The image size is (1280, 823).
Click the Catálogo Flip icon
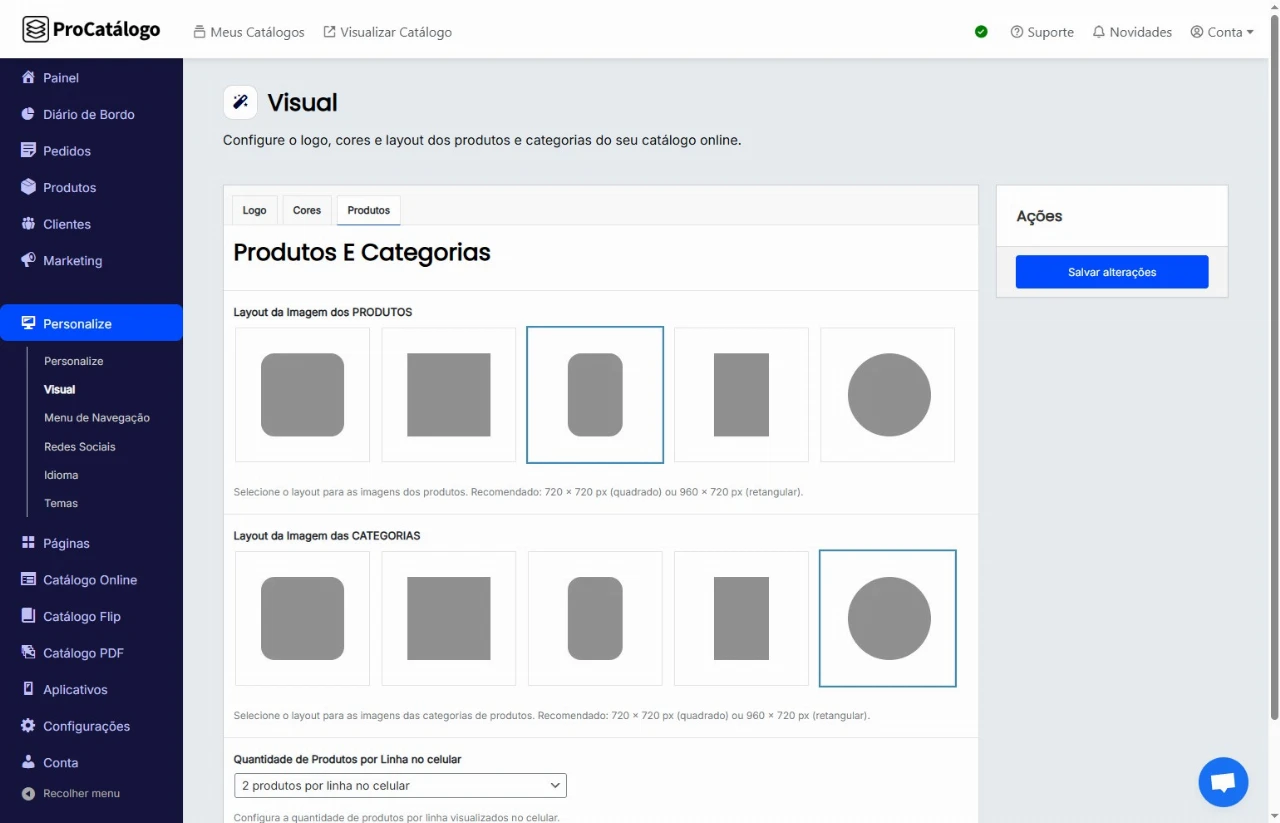tap(28, 616)
